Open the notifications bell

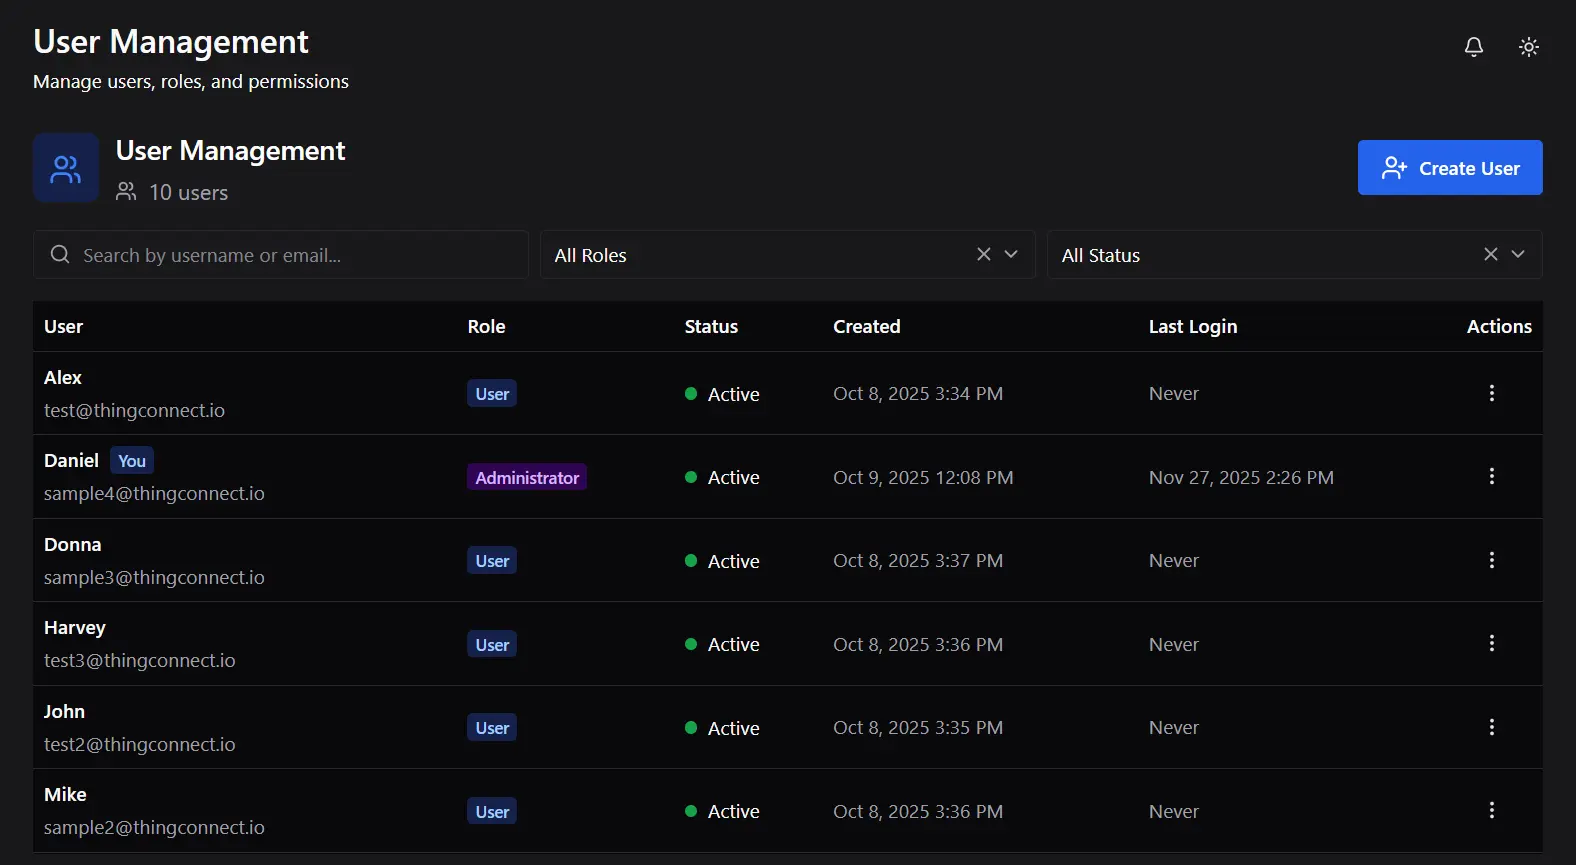pos(1473,47)
